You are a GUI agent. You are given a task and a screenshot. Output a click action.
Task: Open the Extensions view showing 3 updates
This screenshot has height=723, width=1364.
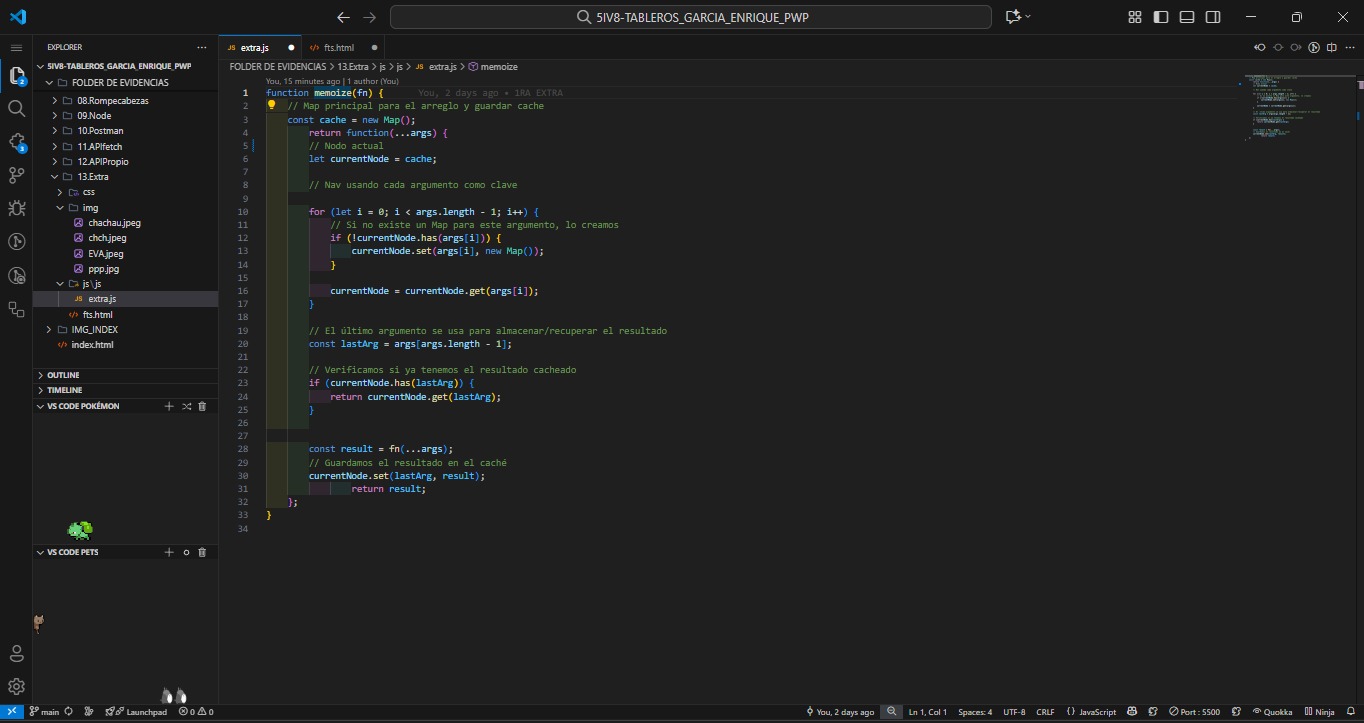click(x=16, y=143)
